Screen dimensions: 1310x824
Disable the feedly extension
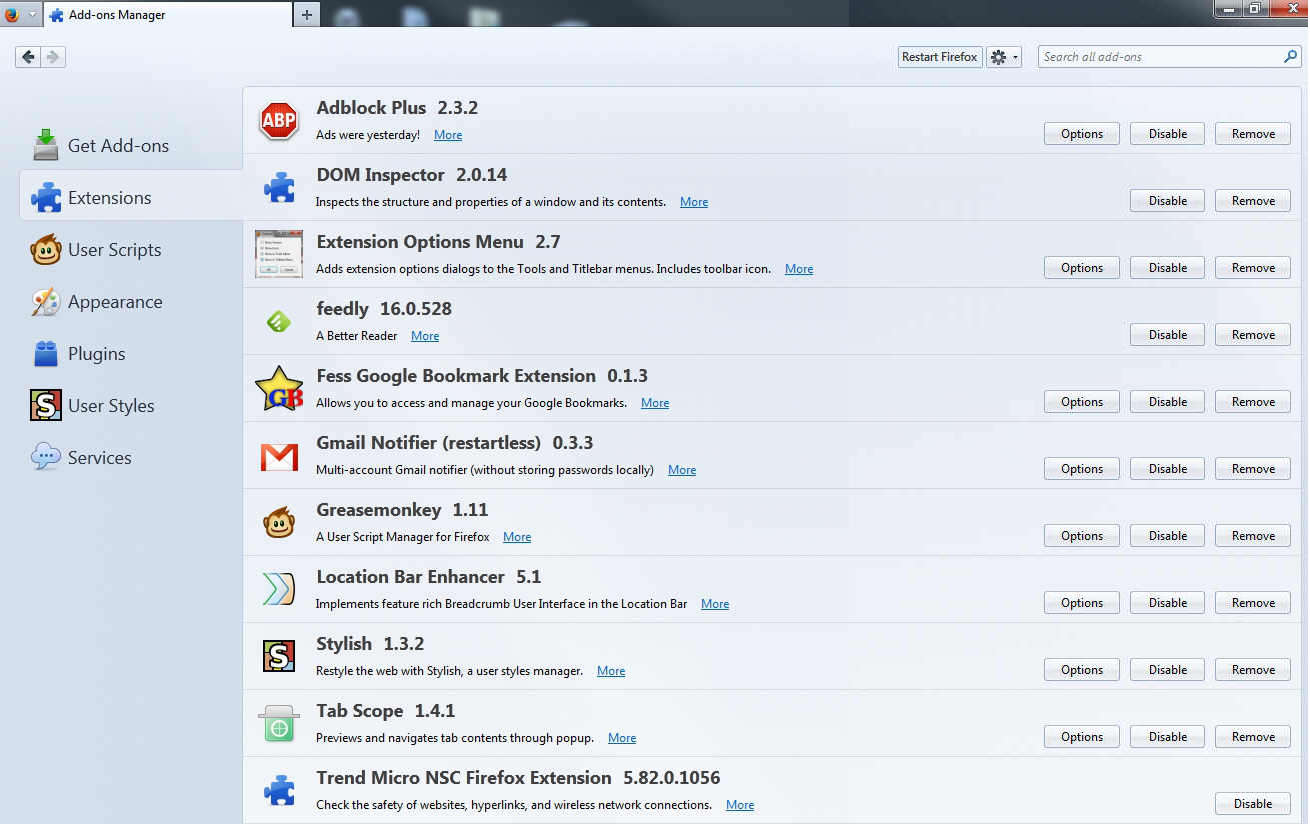(x=1168, y=335)
